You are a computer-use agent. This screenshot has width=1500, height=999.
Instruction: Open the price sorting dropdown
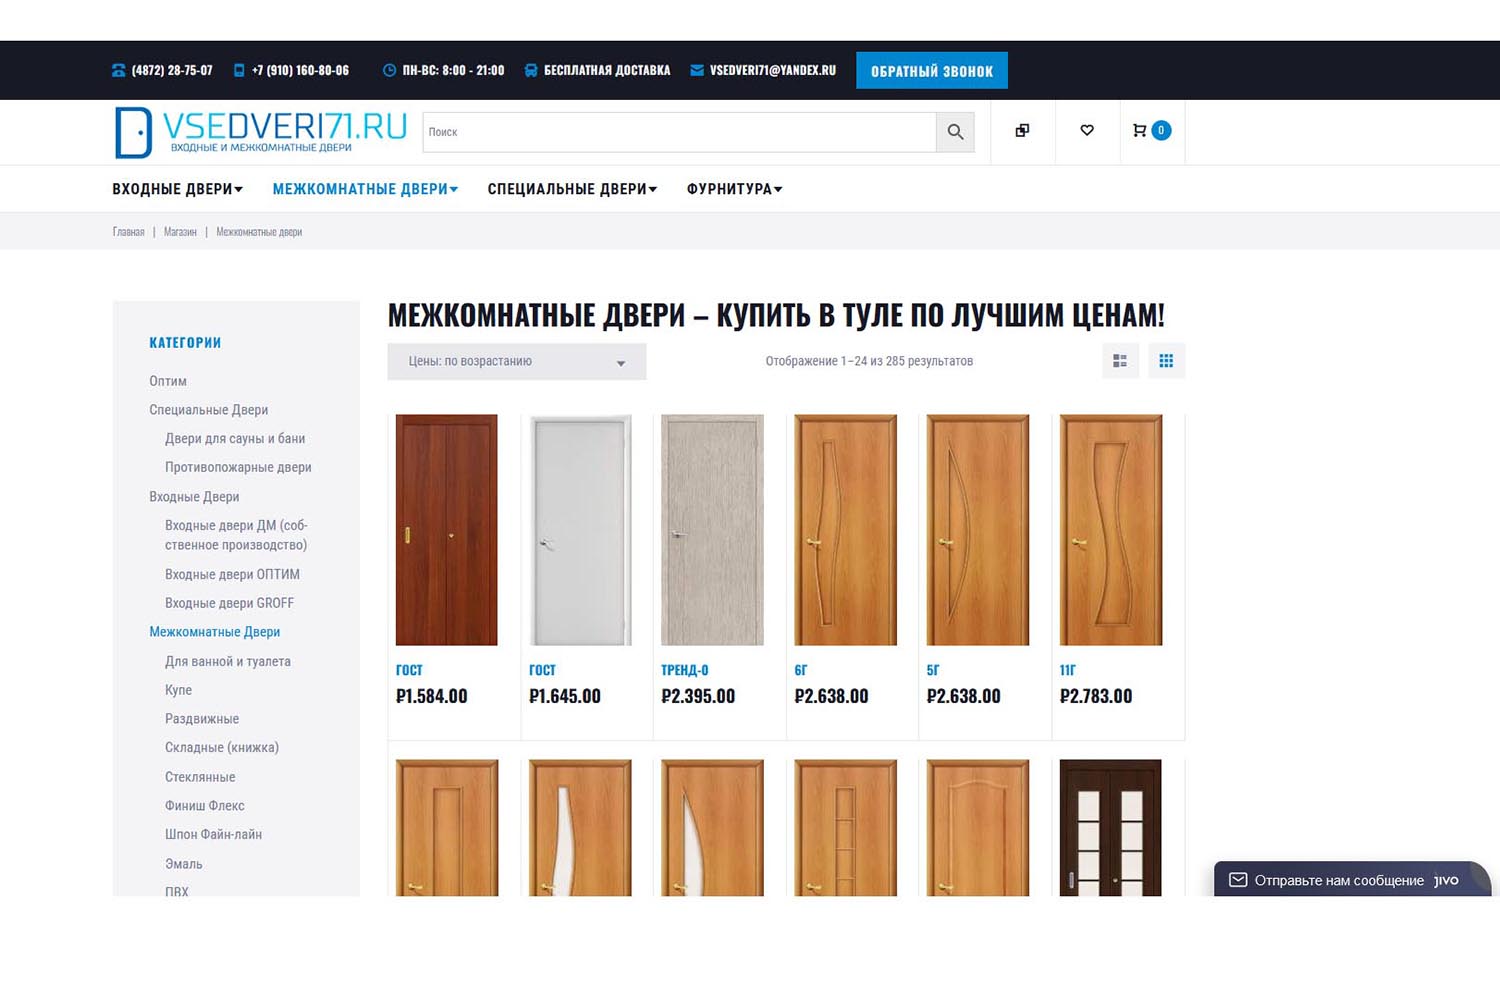[517, 361]
